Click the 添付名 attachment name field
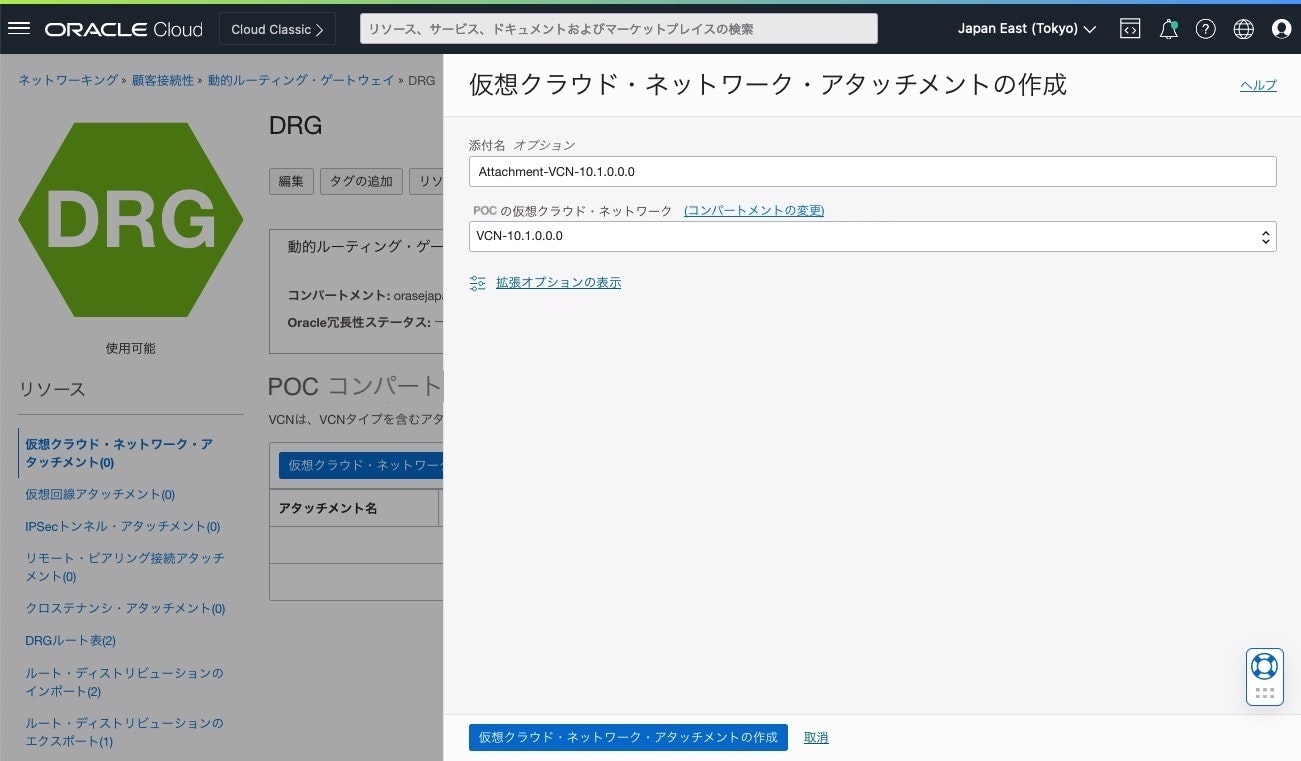Image resolution: width=1301 pixels, height=761 pixels. tap(872, 172)
